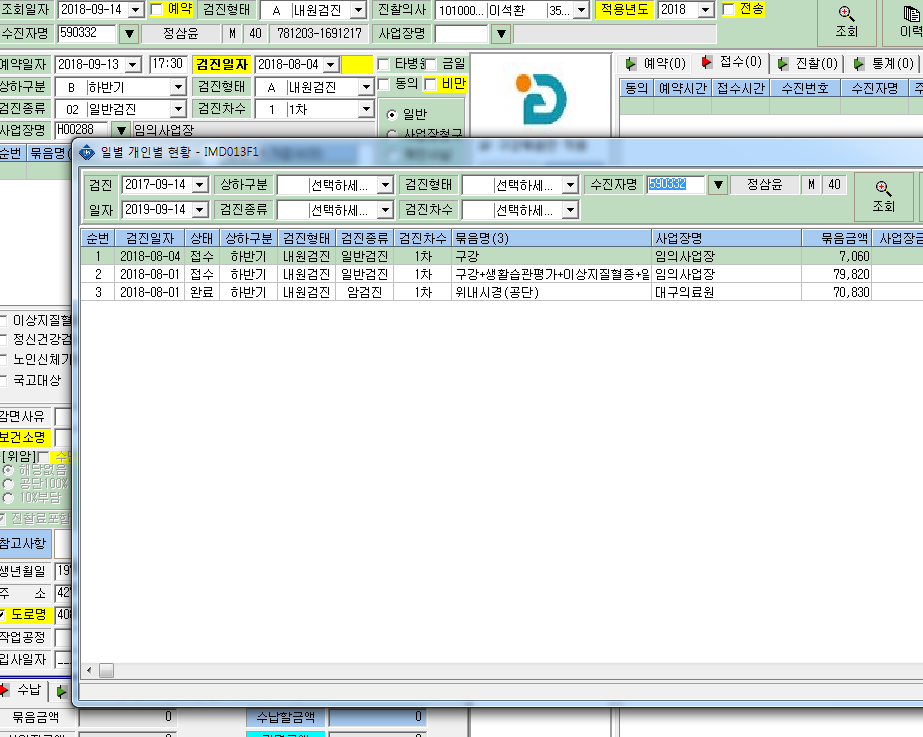Screen dimensions: 923x737
Task: Expand the 상하구분 dropdown in the dialog
Action: [386, 185]
